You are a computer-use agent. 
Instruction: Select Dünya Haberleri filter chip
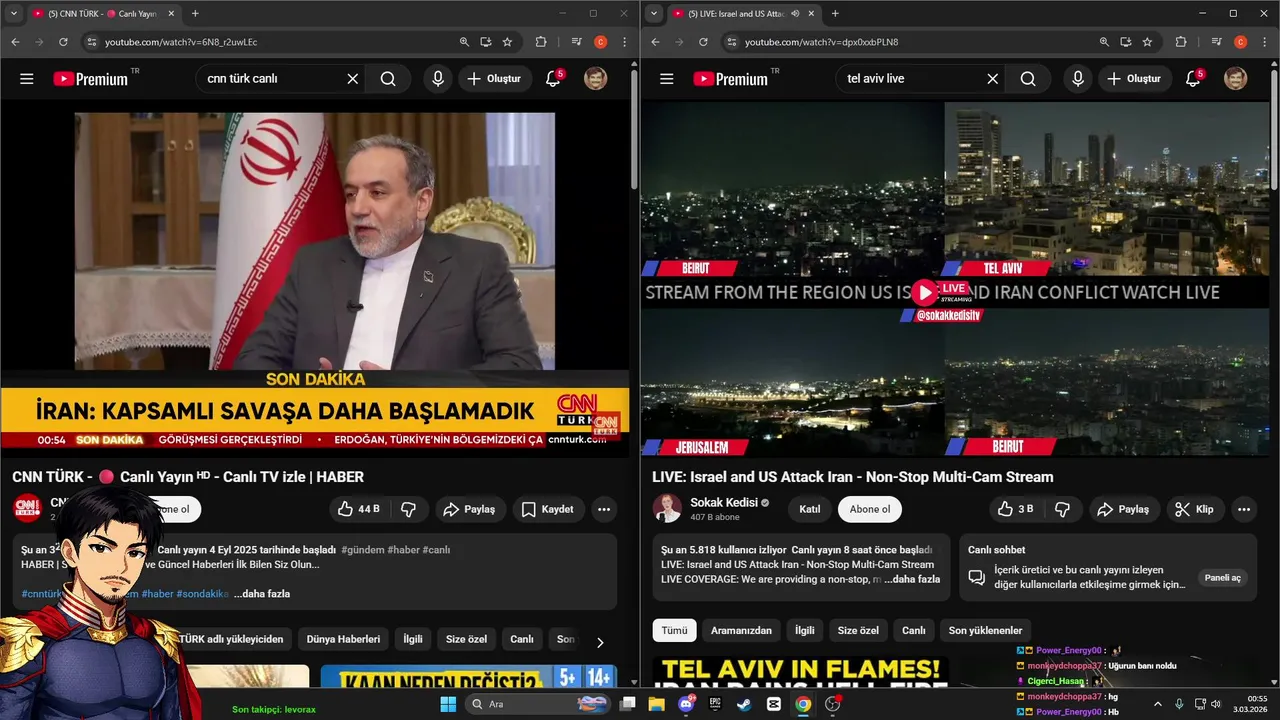point(343,639)
